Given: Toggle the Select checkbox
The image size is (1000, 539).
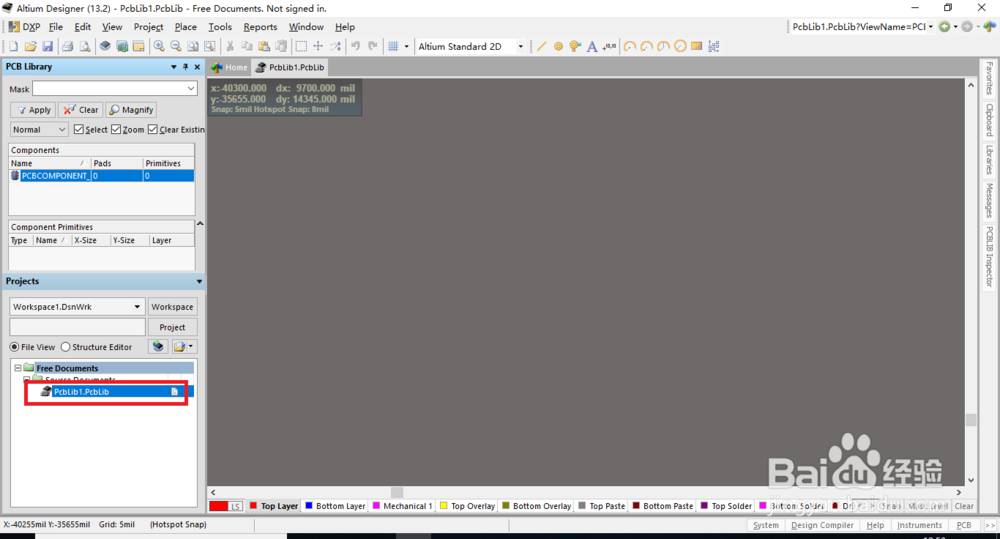Looking at the screenshot, I should [78, 129].
